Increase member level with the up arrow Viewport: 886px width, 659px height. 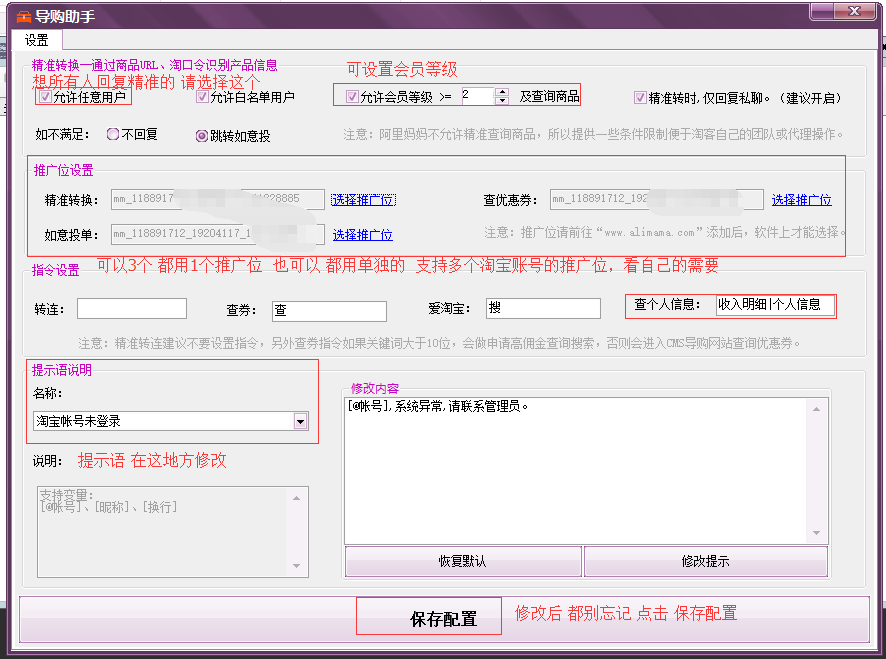[x=502, y=92]
